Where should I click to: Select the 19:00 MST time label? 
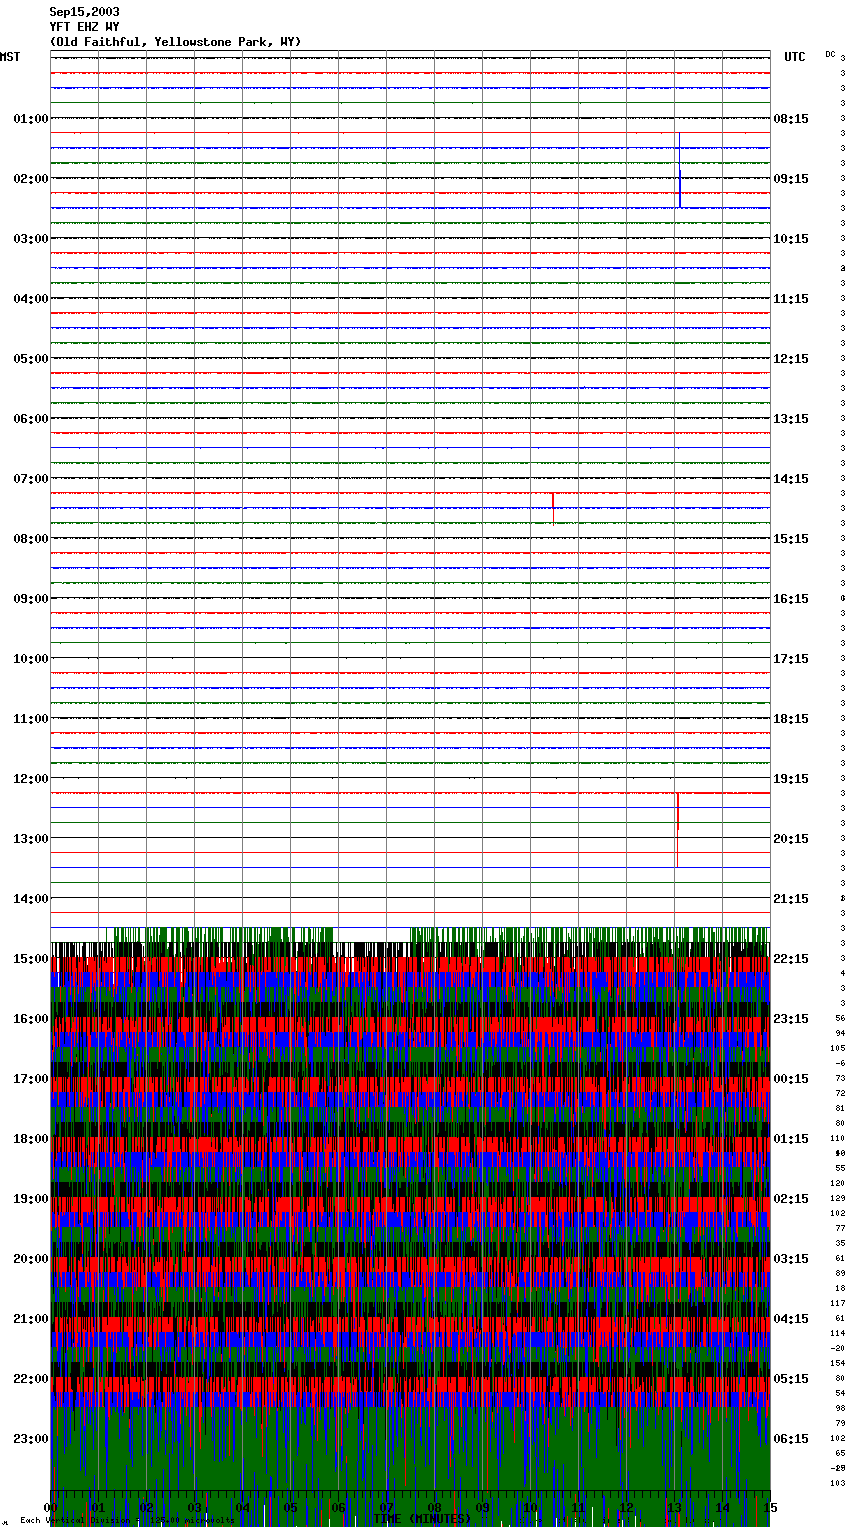(31, 1199)
